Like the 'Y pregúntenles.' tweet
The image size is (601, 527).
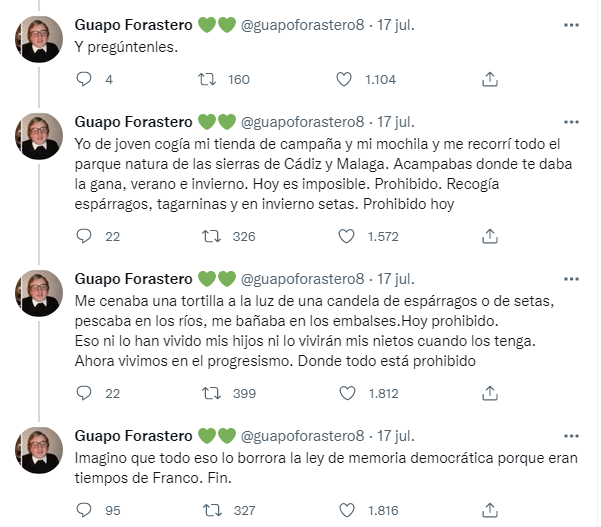(x=345, y=79)
